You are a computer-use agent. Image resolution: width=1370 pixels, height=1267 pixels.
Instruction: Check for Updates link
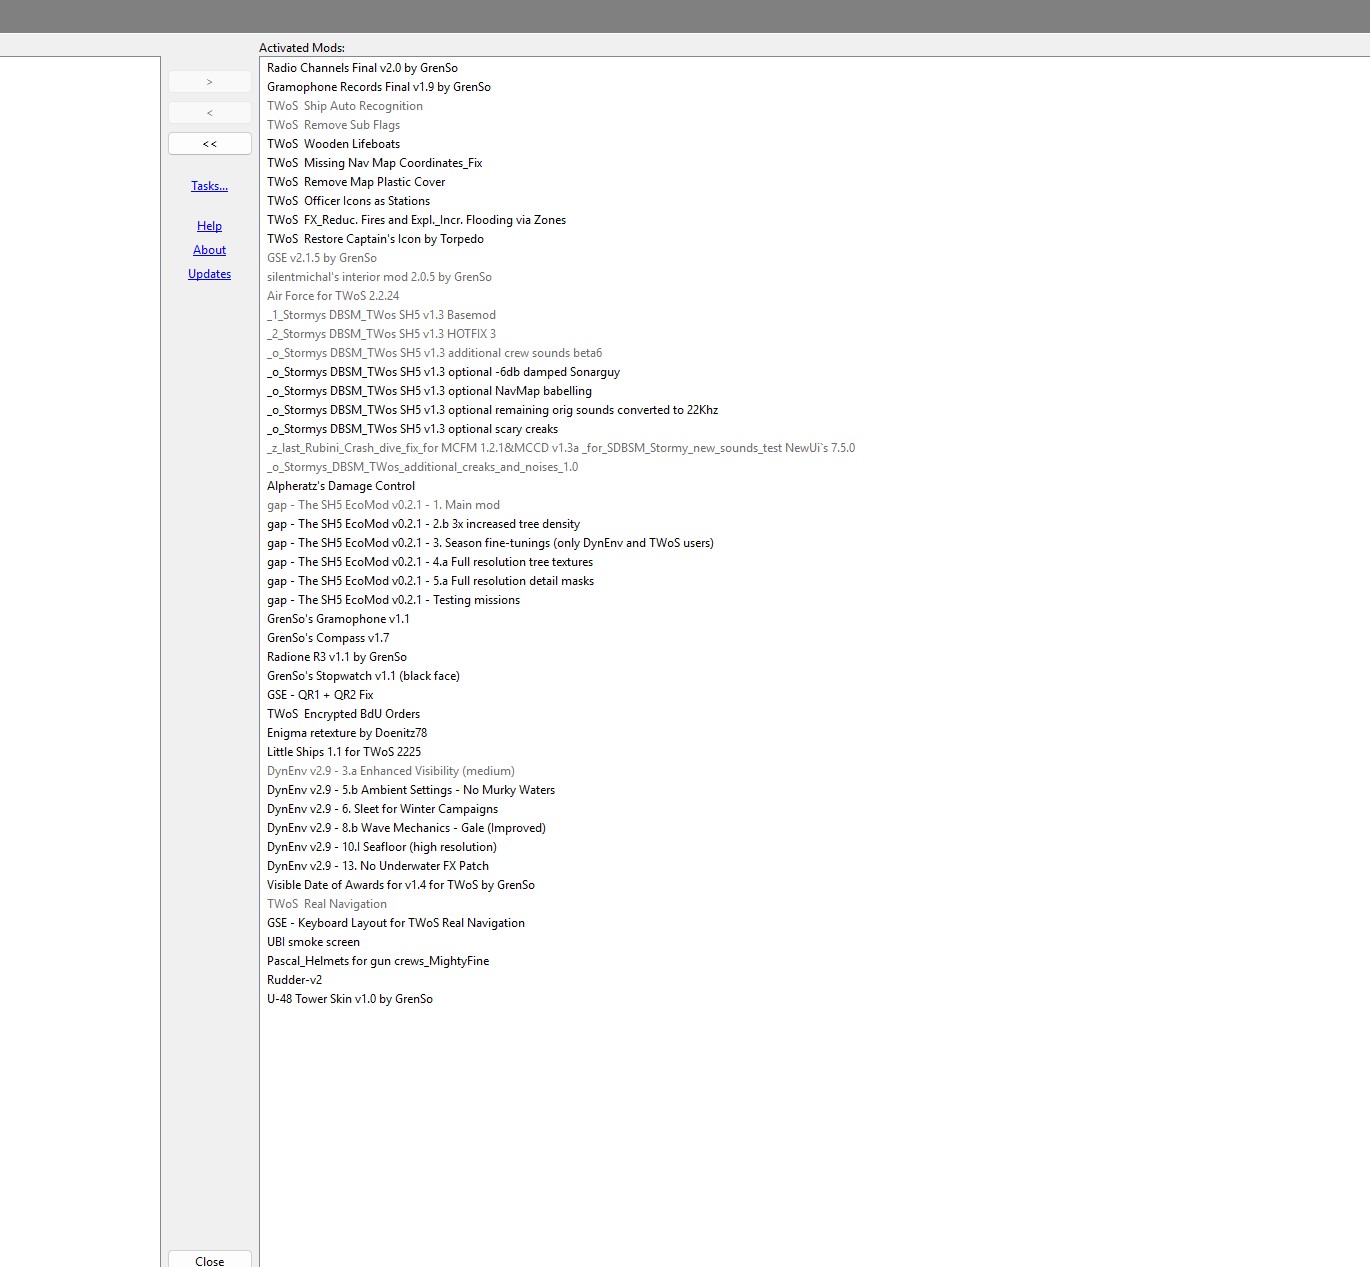point(209,274)
